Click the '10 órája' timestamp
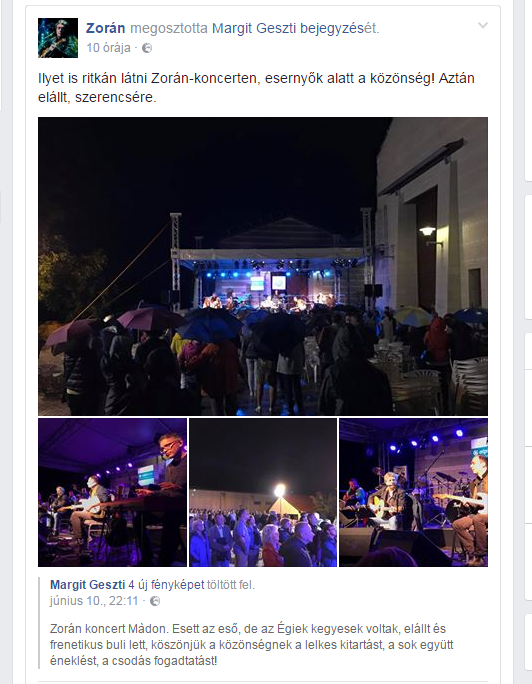This screenshot has height=684, width=532. tap(108, 48)
